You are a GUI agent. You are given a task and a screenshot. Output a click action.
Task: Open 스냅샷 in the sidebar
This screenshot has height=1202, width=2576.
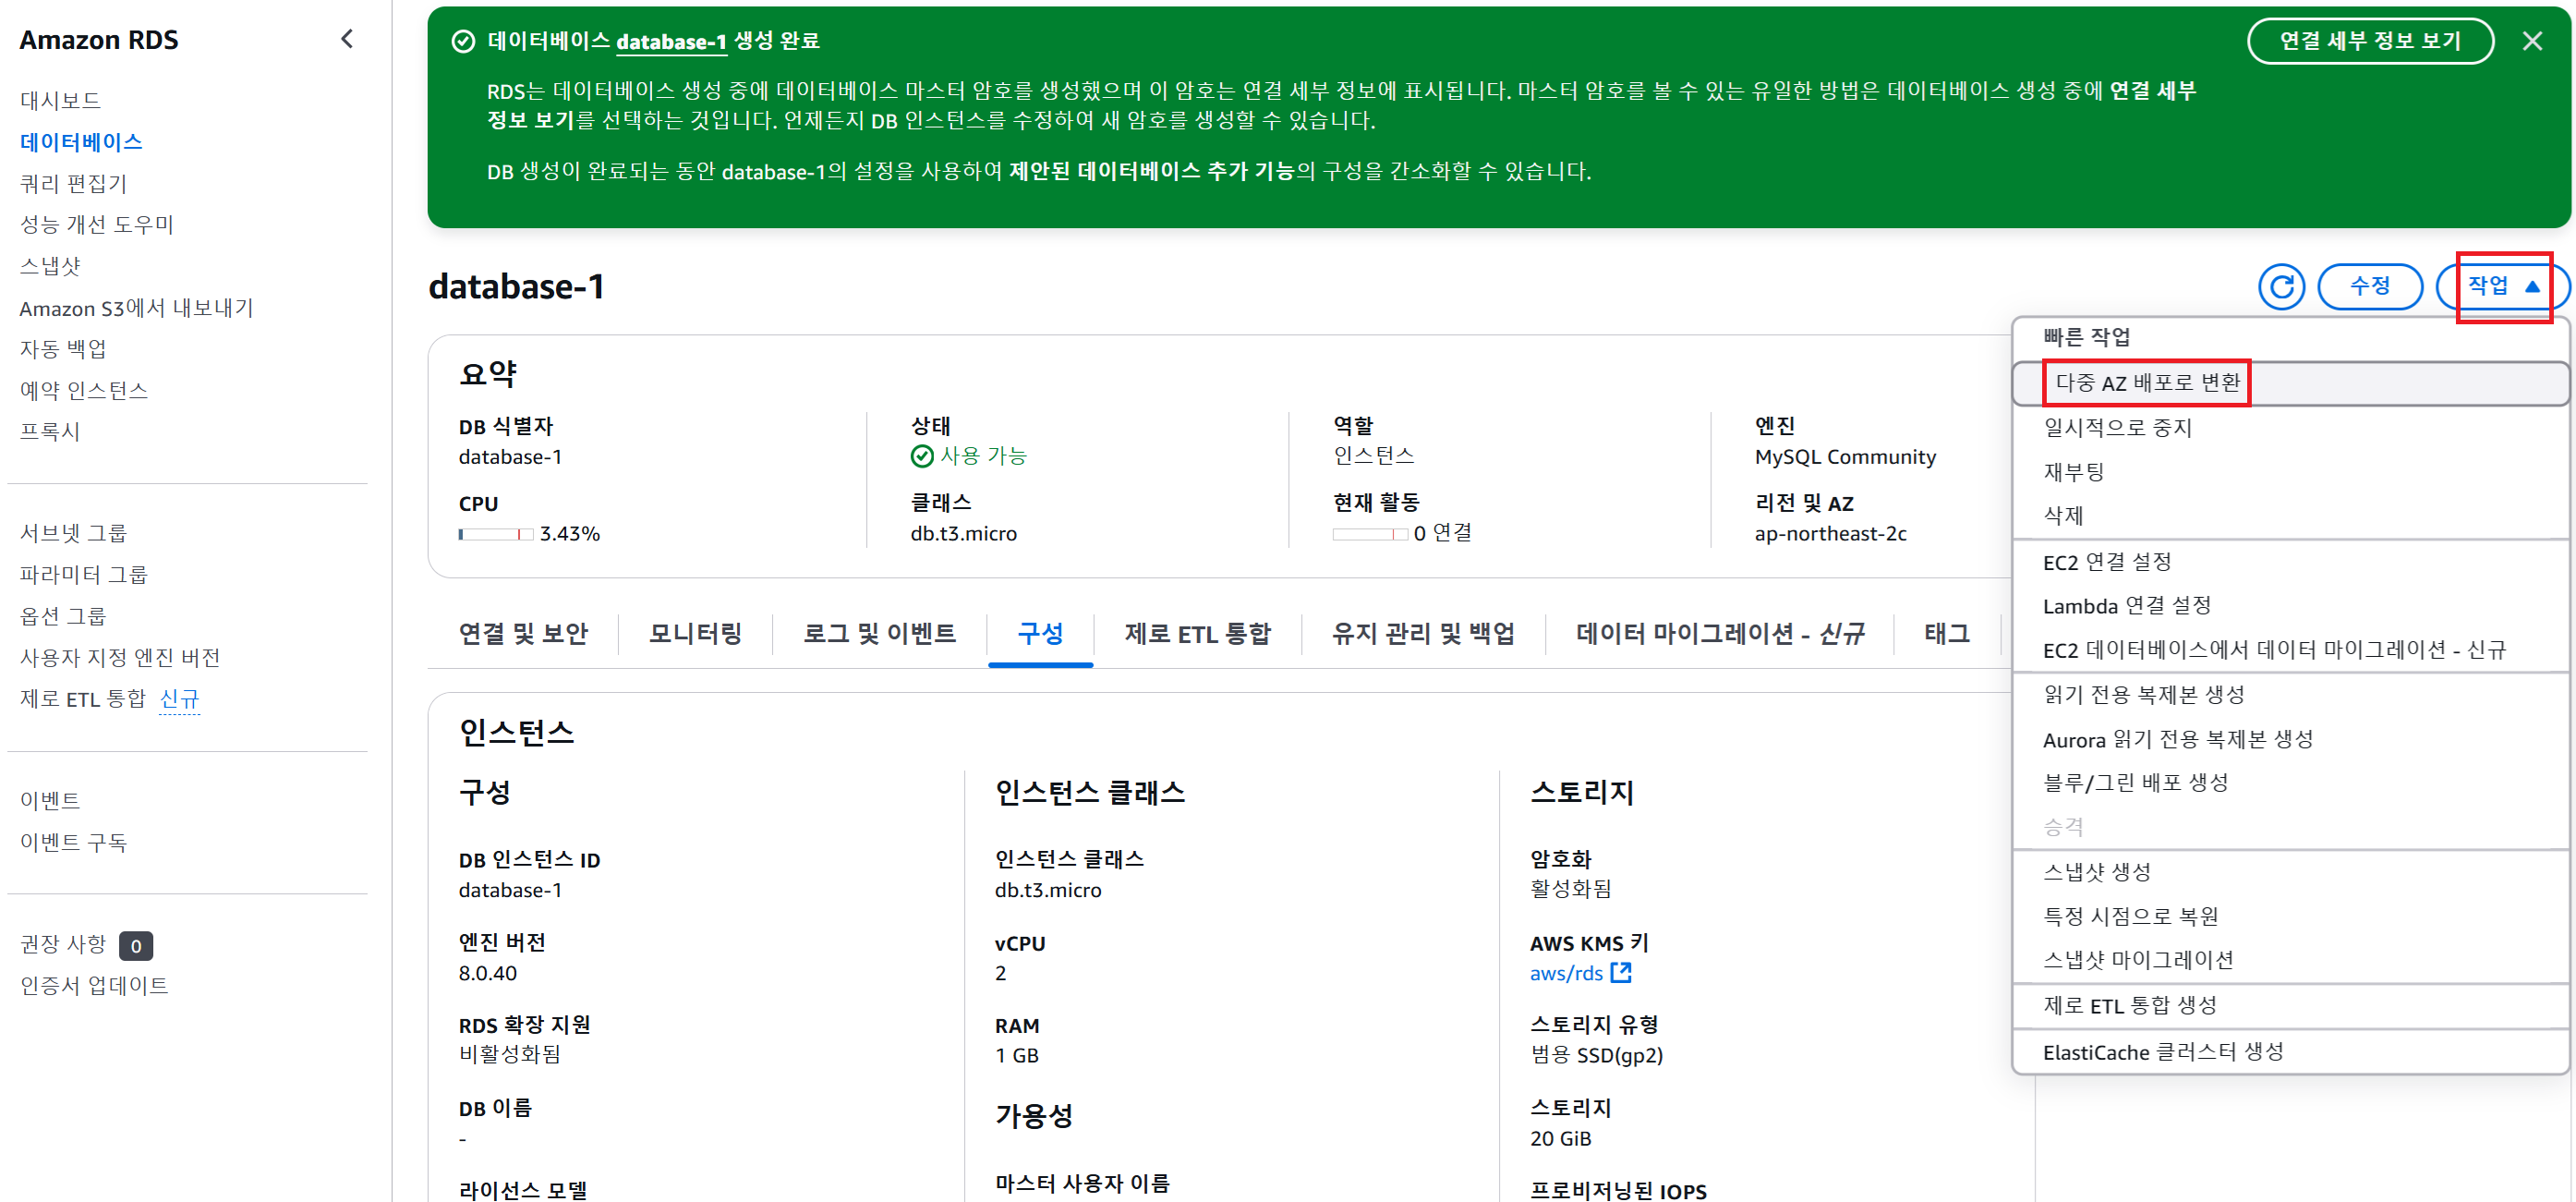click(x=50, y=266)
